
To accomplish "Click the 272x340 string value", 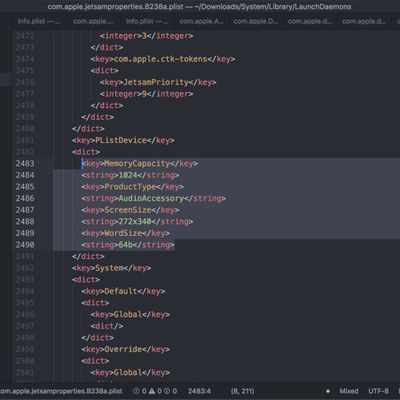I will pyautogui.click(x=135, y=222).
